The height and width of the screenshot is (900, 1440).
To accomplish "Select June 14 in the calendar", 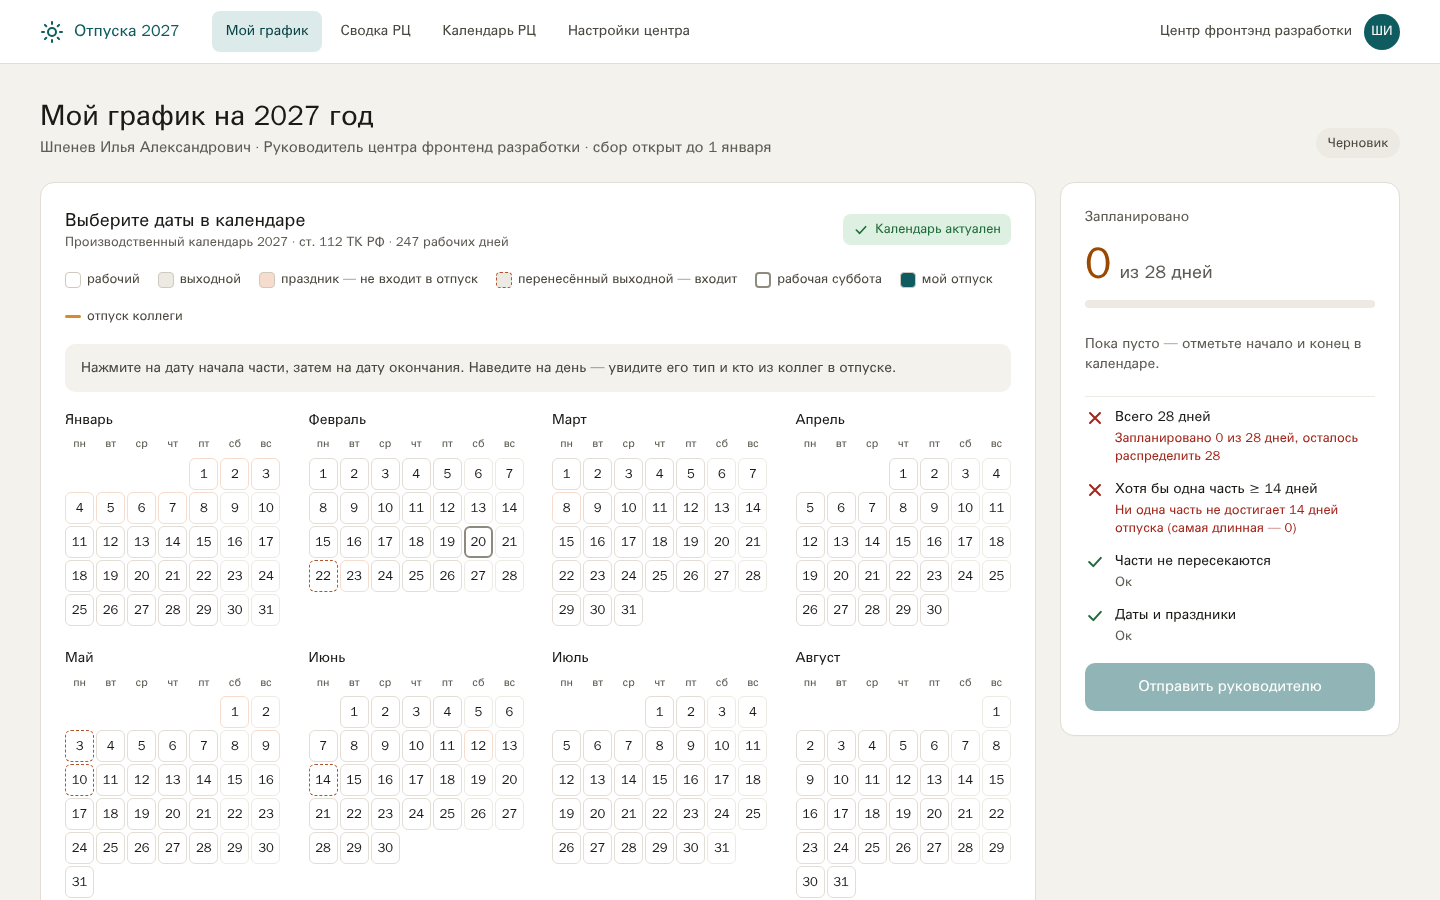I will 323,779.
